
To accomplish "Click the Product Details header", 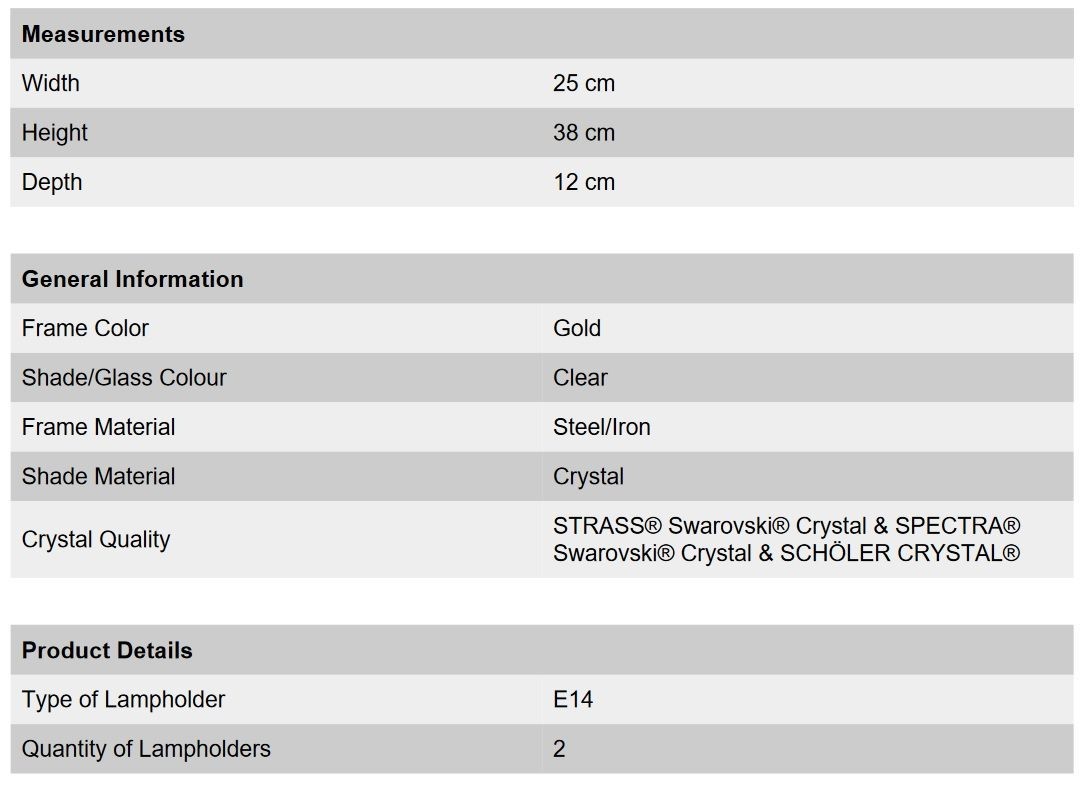I will 107,650.
